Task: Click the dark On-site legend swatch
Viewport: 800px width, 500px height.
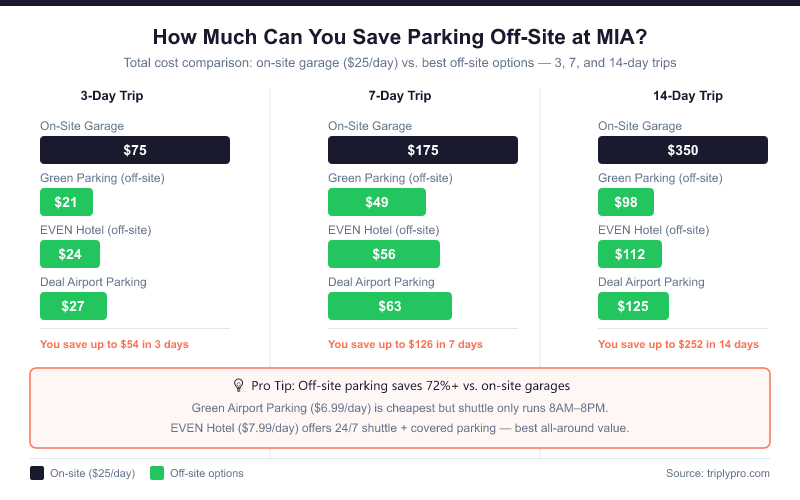Action: click(x=37, y=473)
